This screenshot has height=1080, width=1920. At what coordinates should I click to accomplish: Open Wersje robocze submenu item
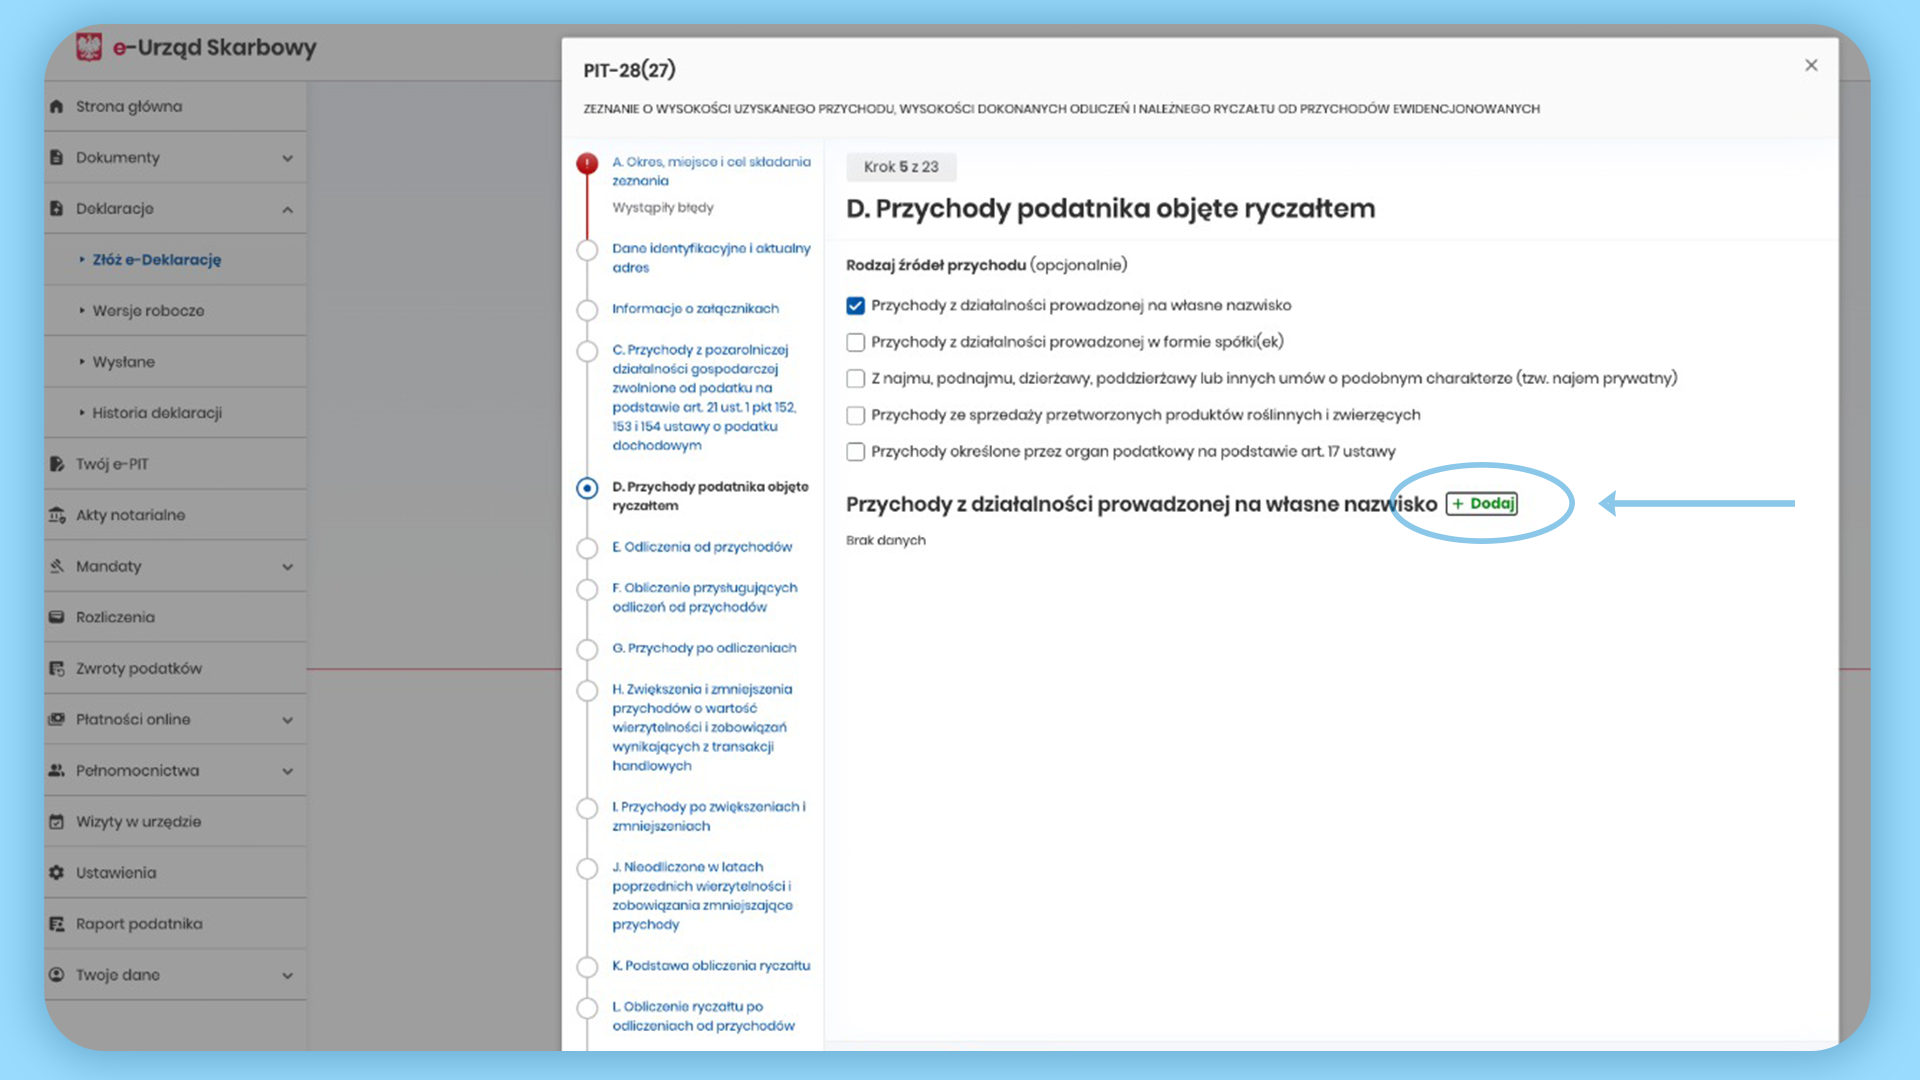[x=148, y=311]
